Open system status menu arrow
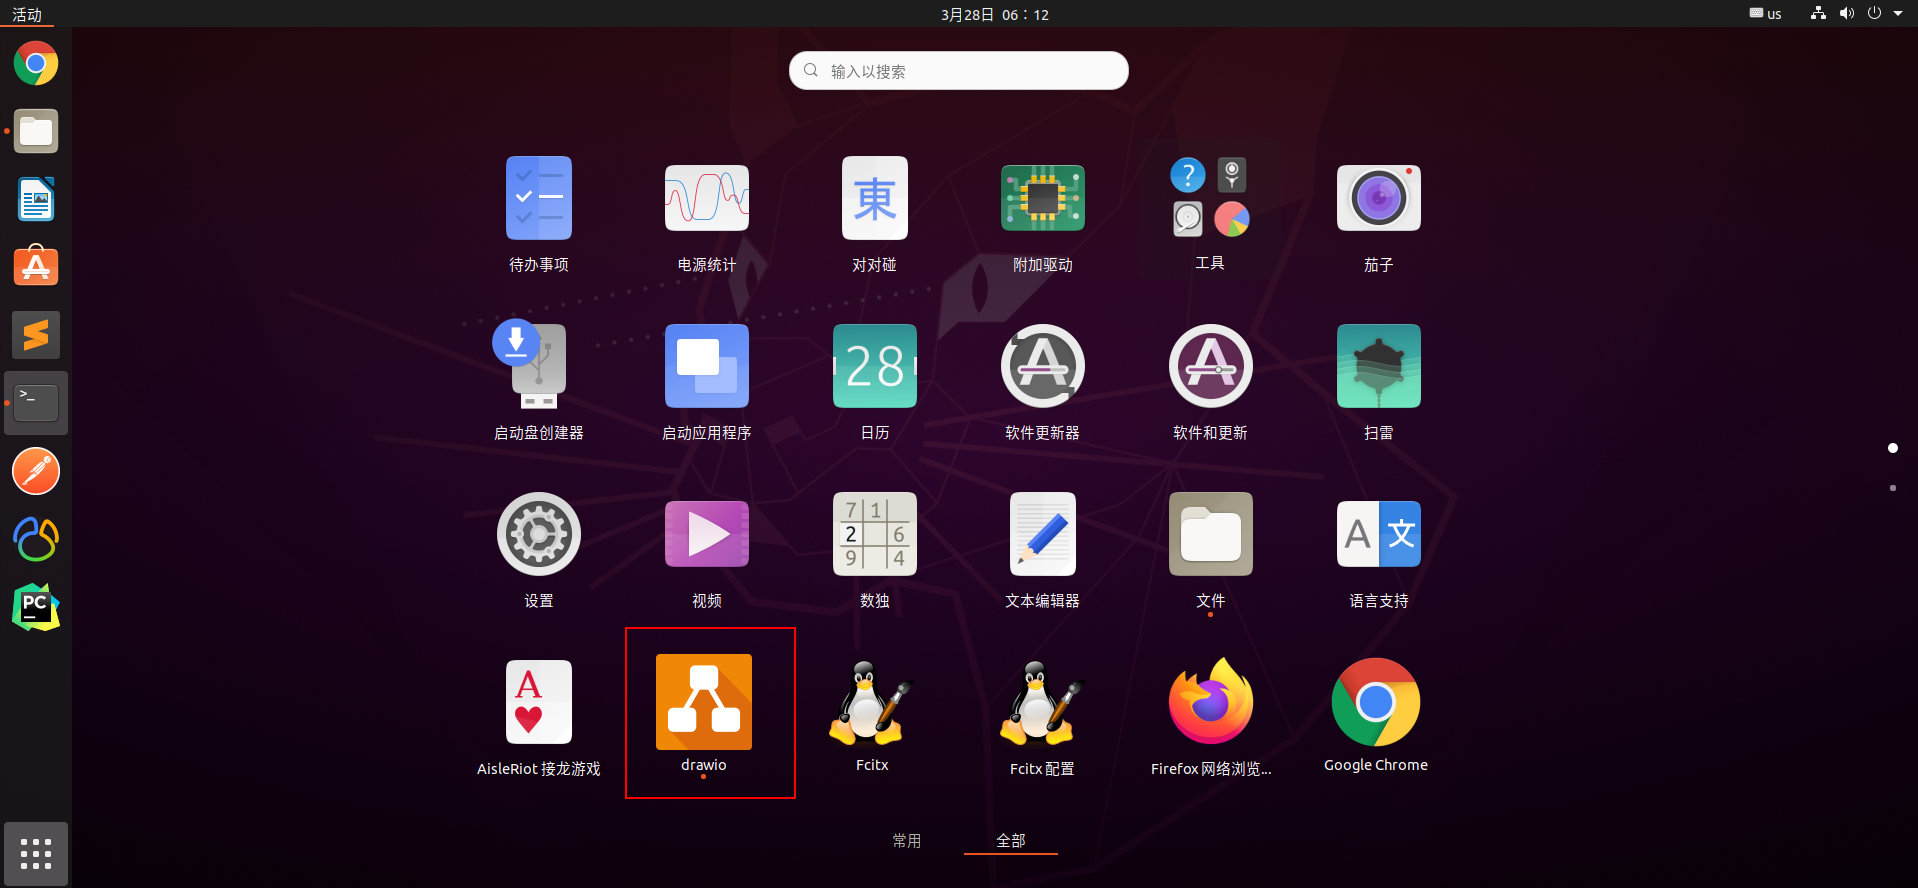The height and width of the screenshot is (888, 1918). [x=1898, y=14]
